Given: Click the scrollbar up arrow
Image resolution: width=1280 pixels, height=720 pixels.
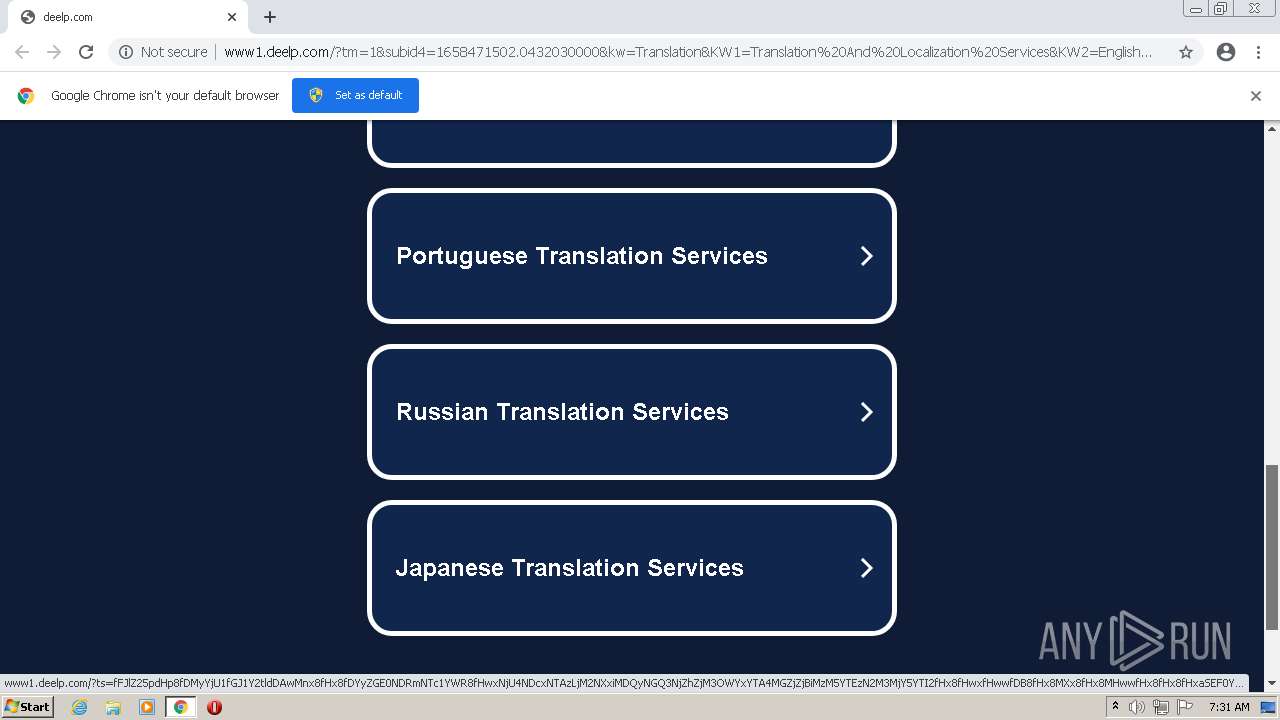Looking at the screenshot, I should tap(1272, 128).
